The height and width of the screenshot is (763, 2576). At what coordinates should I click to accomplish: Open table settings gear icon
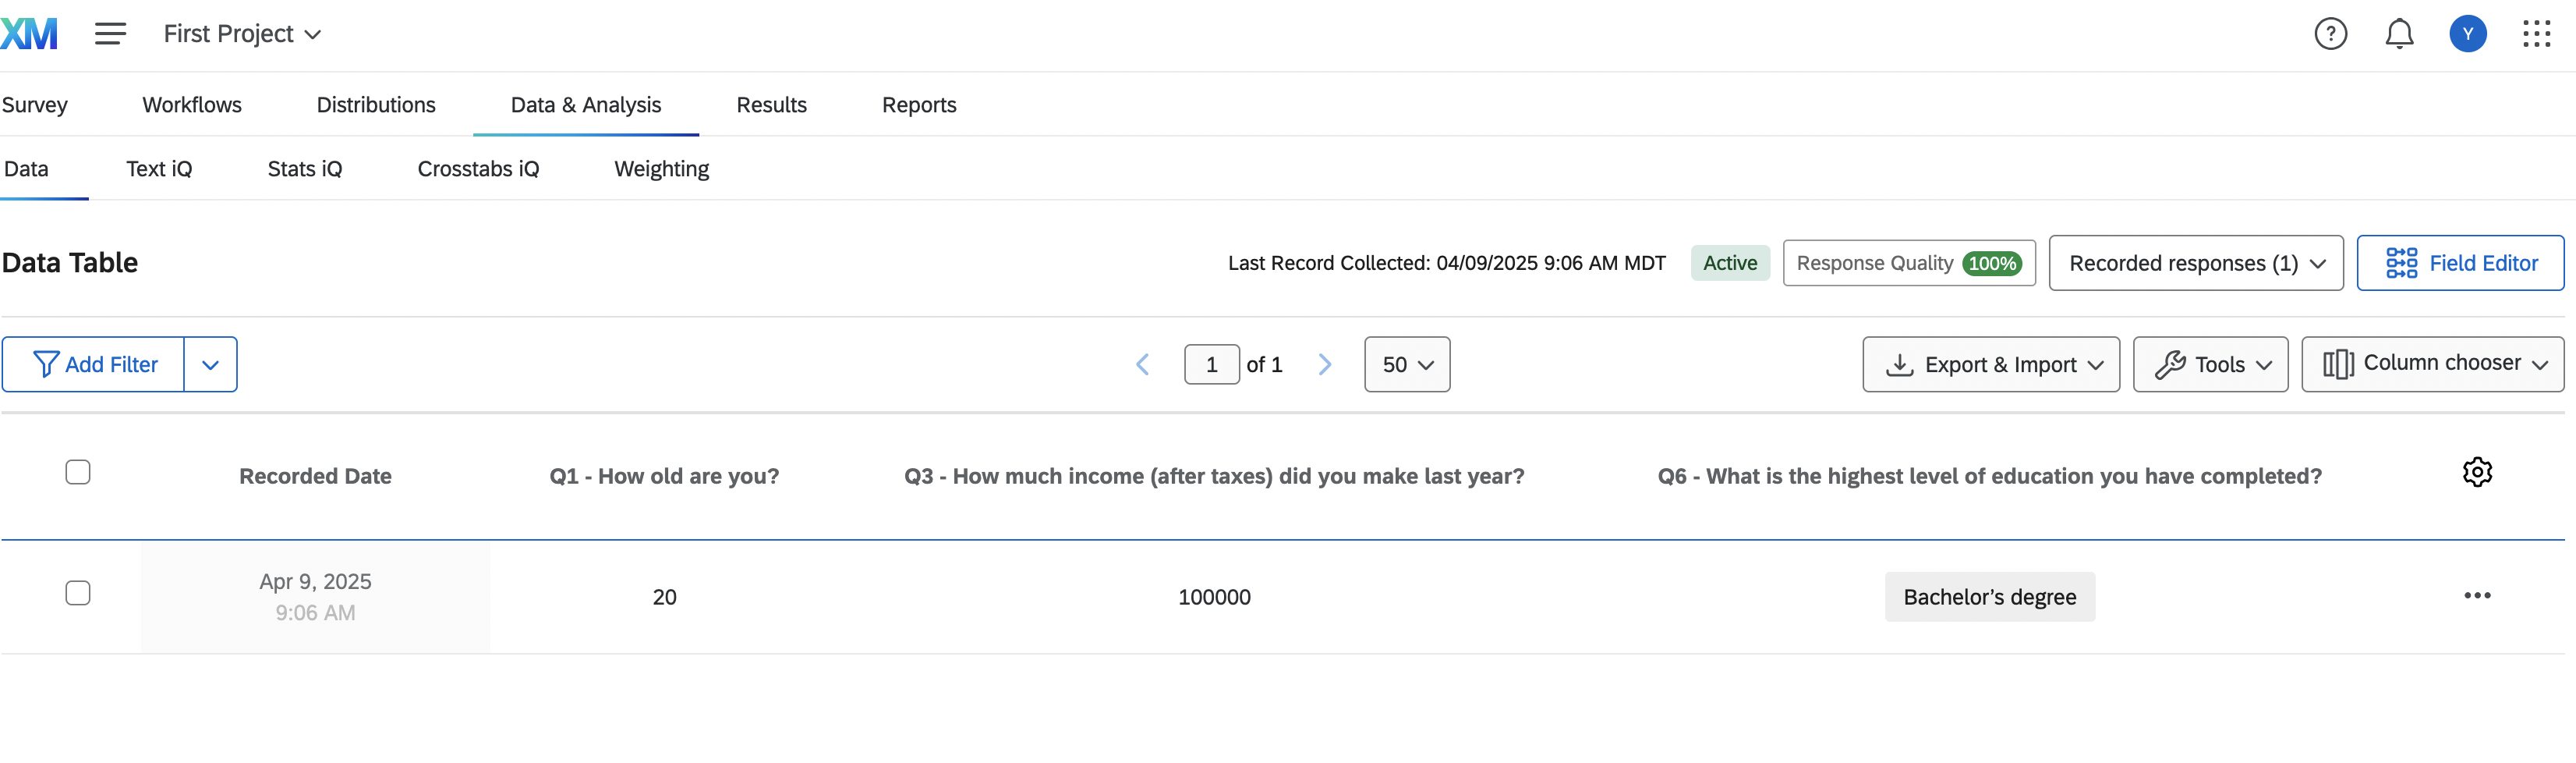[x=2477, y=472]
